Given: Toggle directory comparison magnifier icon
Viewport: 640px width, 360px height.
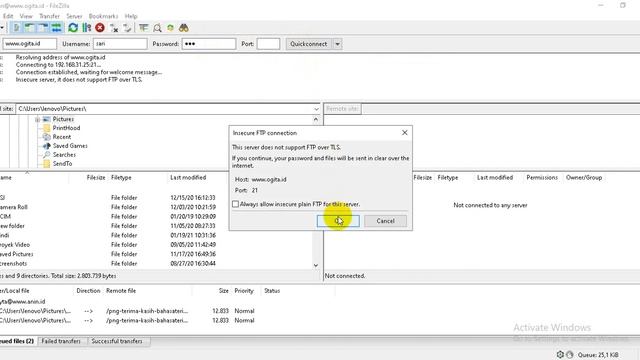Looking at the screenshot, I should 157,28.
